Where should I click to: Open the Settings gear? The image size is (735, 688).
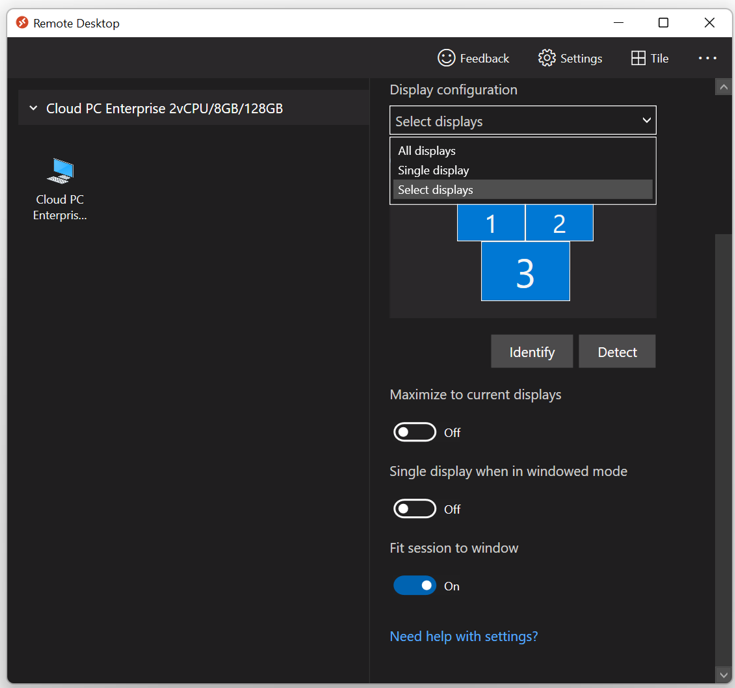[570, 58]
